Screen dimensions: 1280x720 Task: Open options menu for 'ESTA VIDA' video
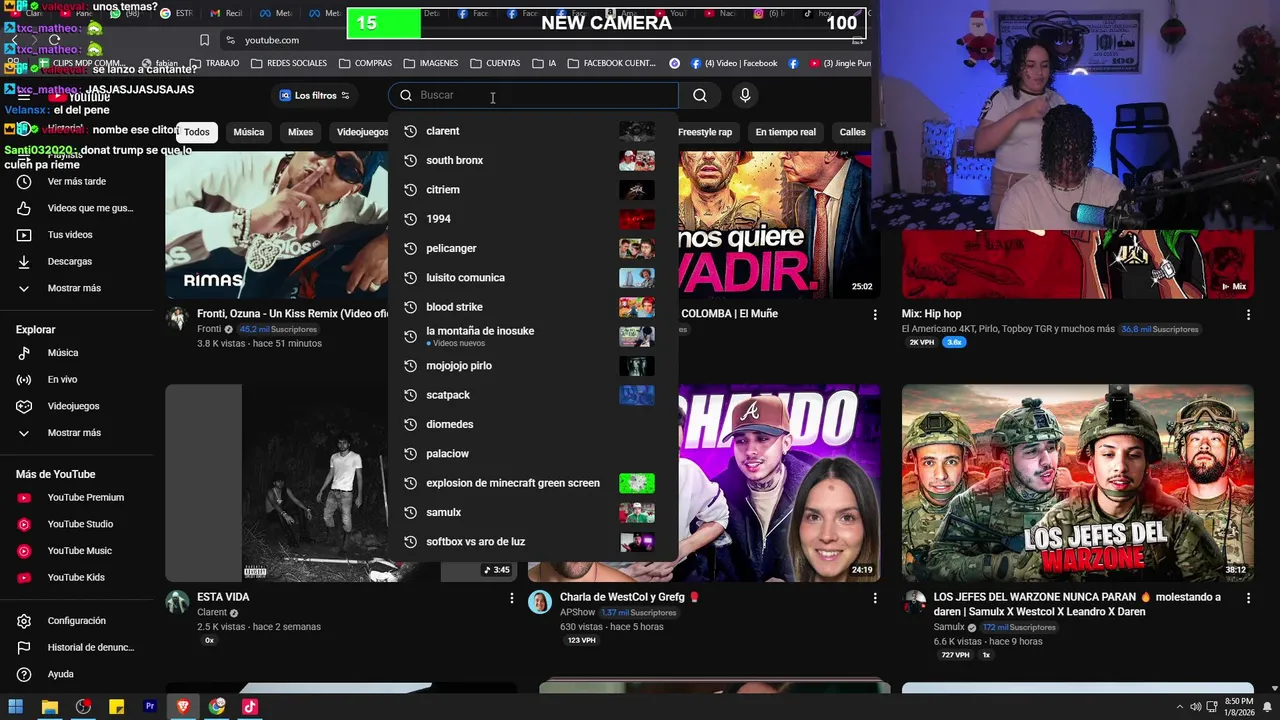point(512,598)
